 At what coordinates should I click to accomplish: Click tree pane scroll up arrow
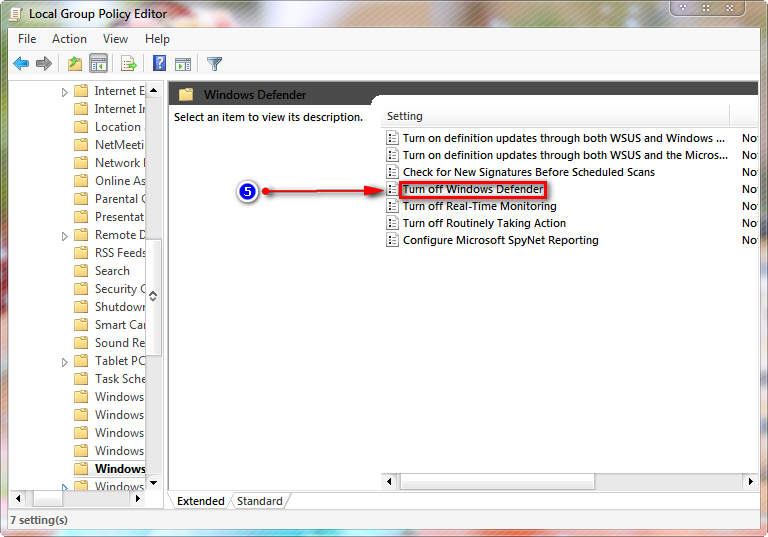[154, 90]
